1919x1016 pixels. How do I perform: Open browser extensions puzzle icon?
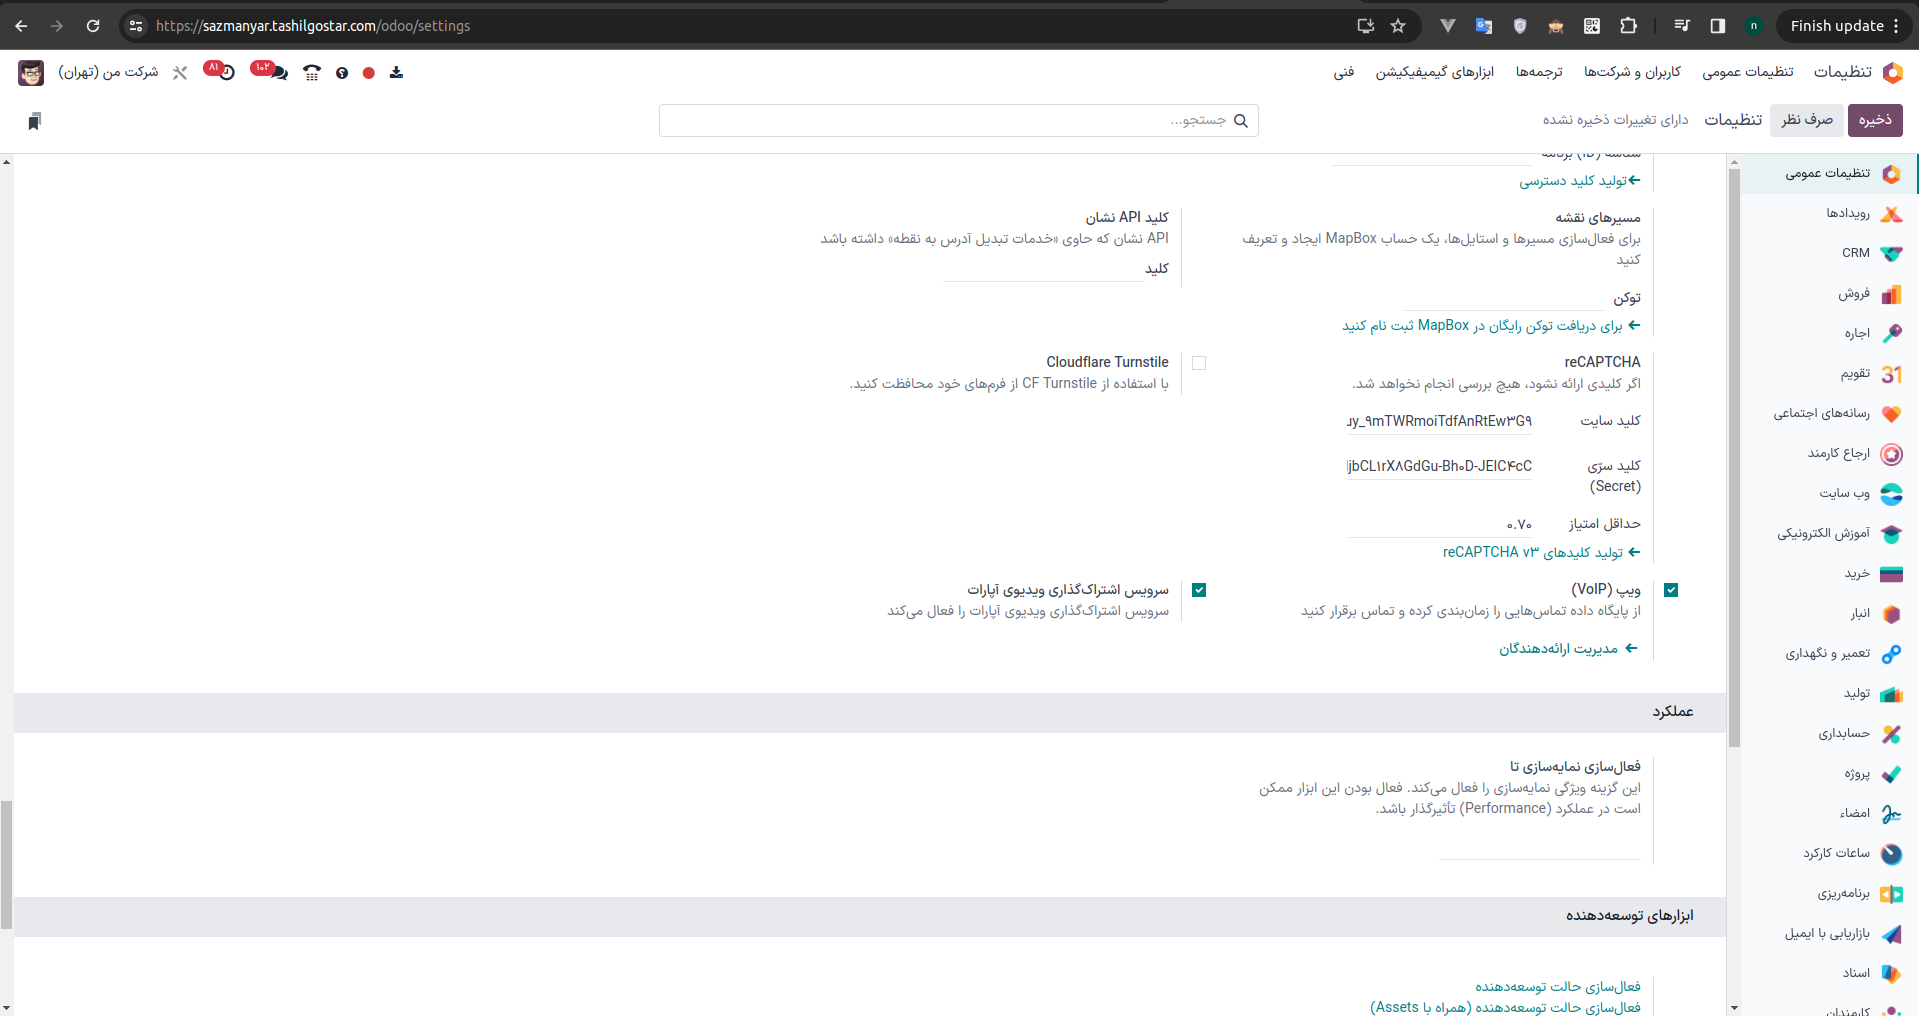1628,26
